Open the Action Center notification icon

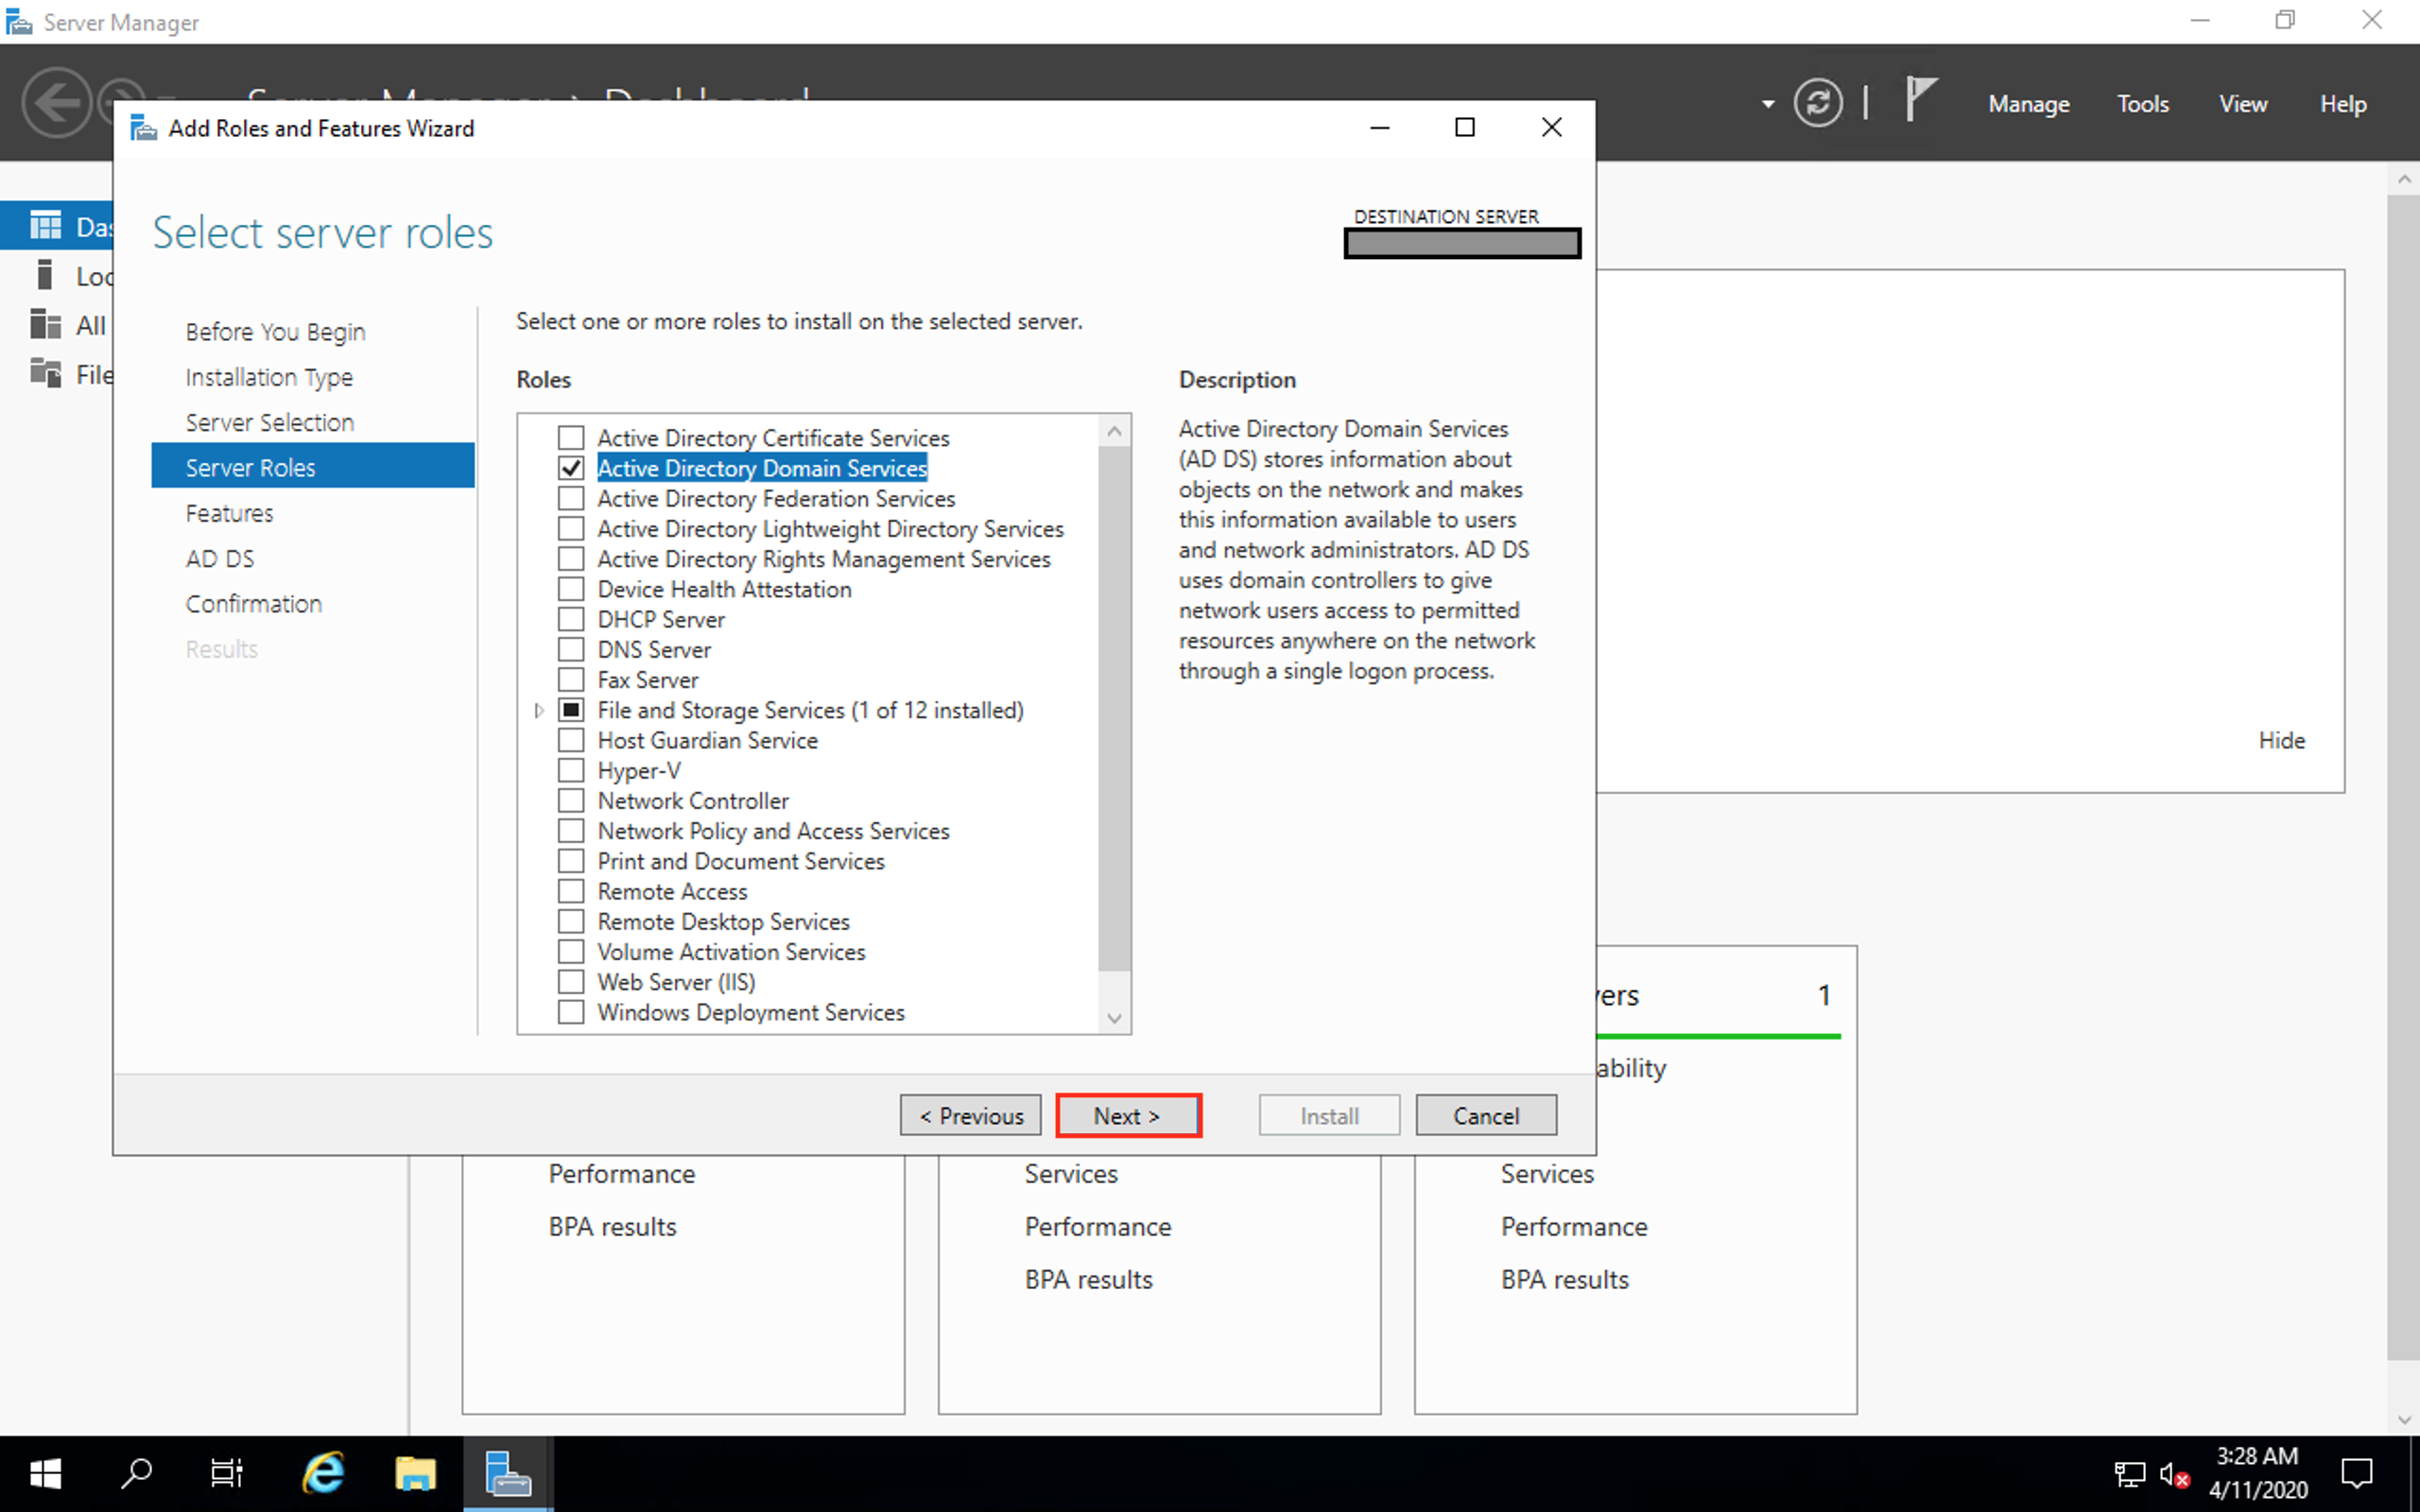click(x=2357, y=1473)
